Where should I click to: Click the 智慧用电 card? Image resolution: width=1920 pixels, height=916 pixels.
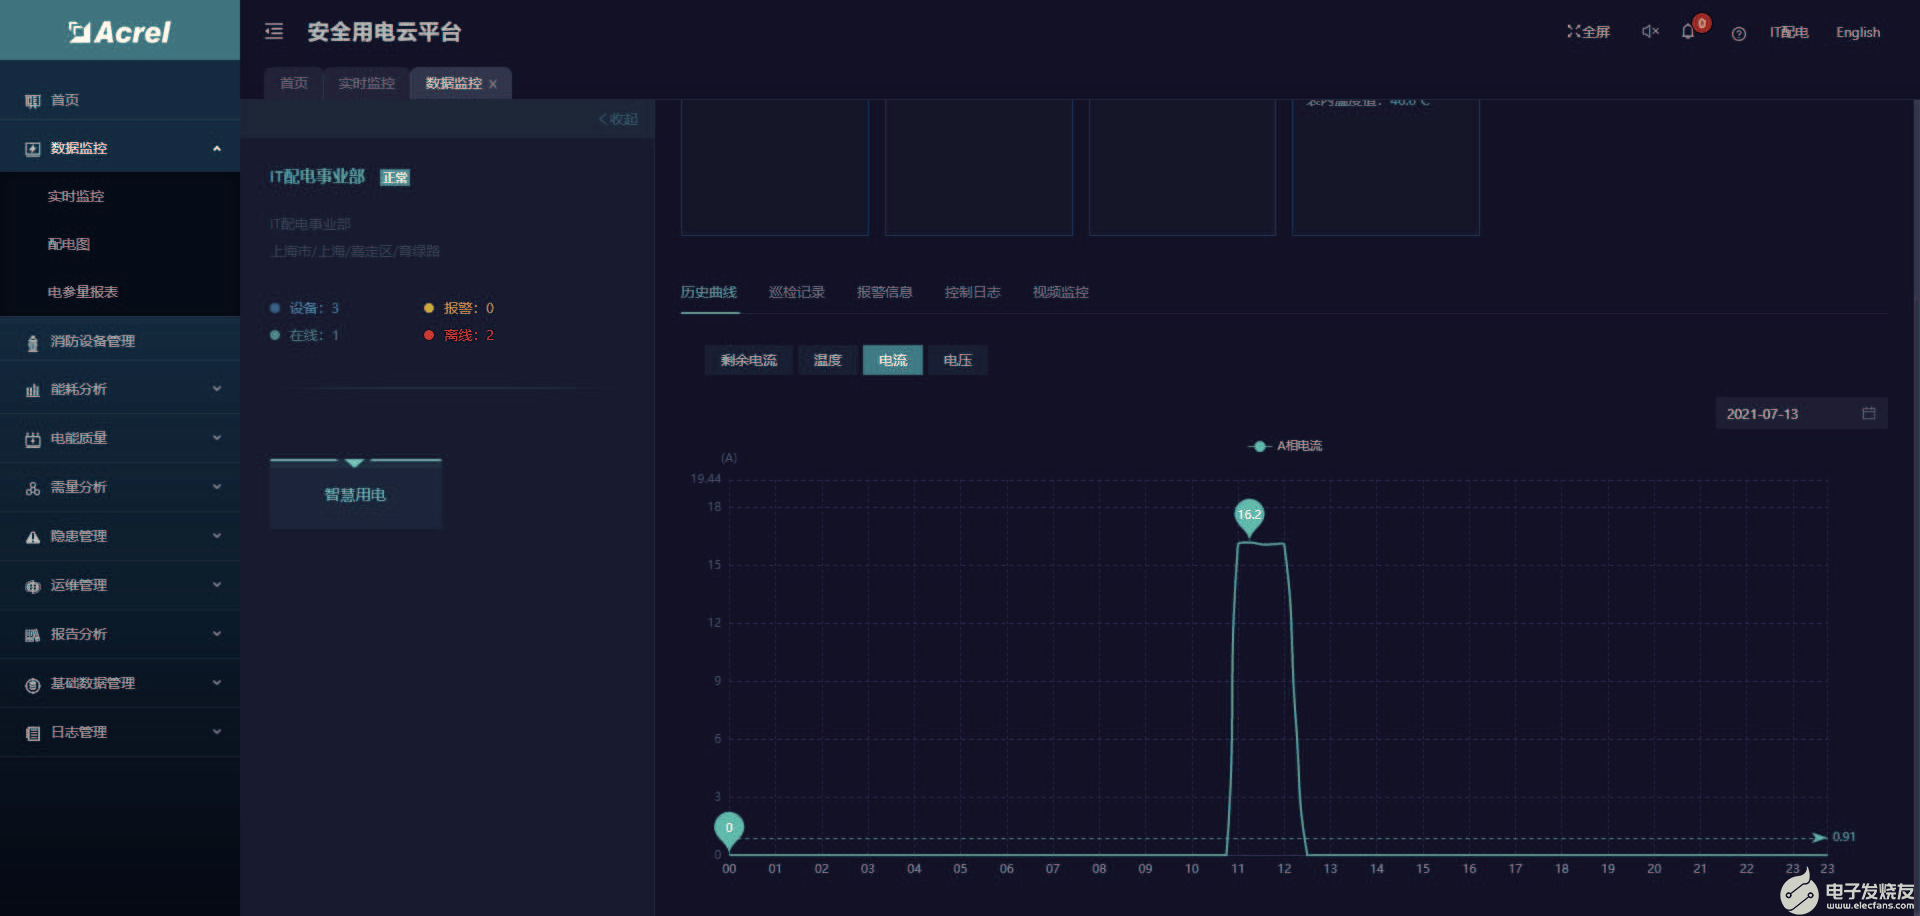355,494
